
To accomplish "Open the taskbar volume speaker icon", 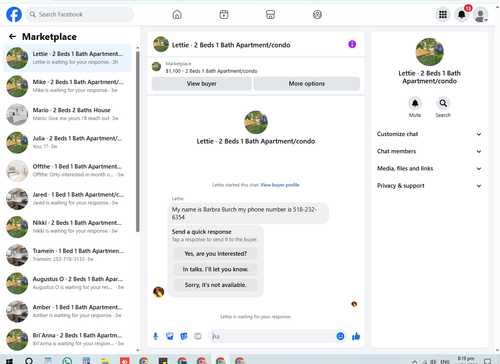I will [433, 361].
